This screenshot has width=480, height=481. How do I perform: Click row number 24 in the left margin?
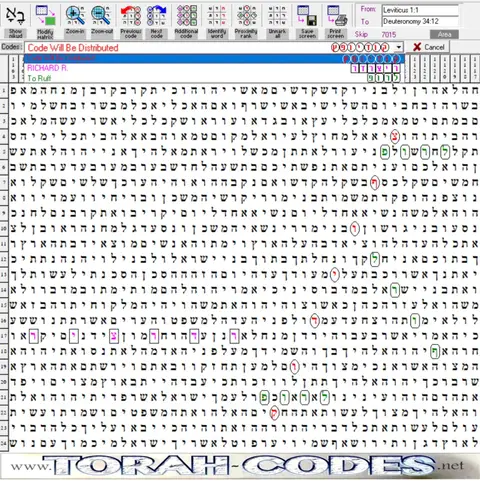4,443
